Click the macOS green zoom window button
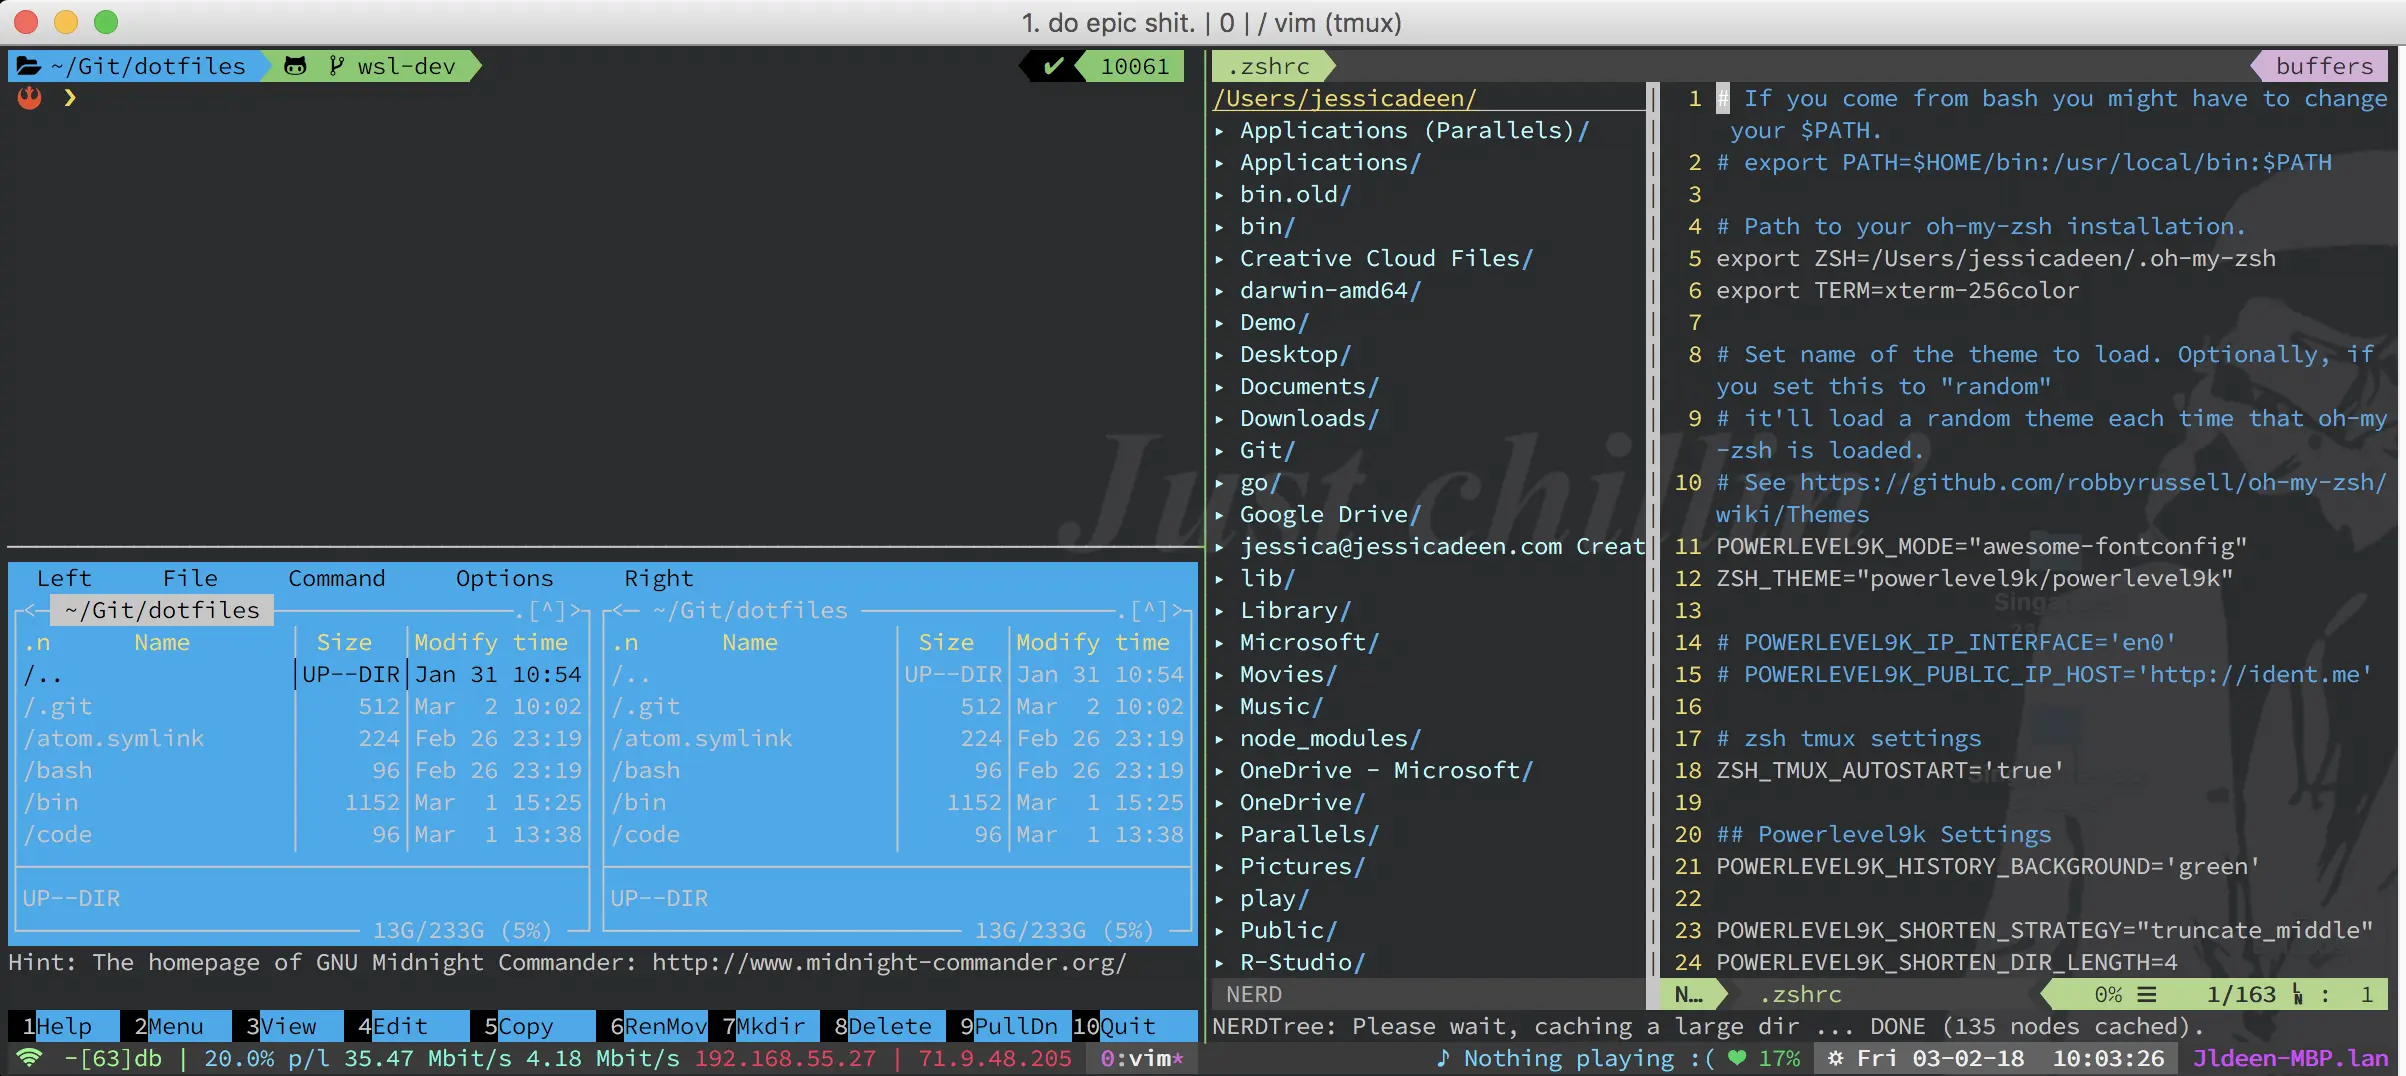The image size is (2406, 1076). 106,22
